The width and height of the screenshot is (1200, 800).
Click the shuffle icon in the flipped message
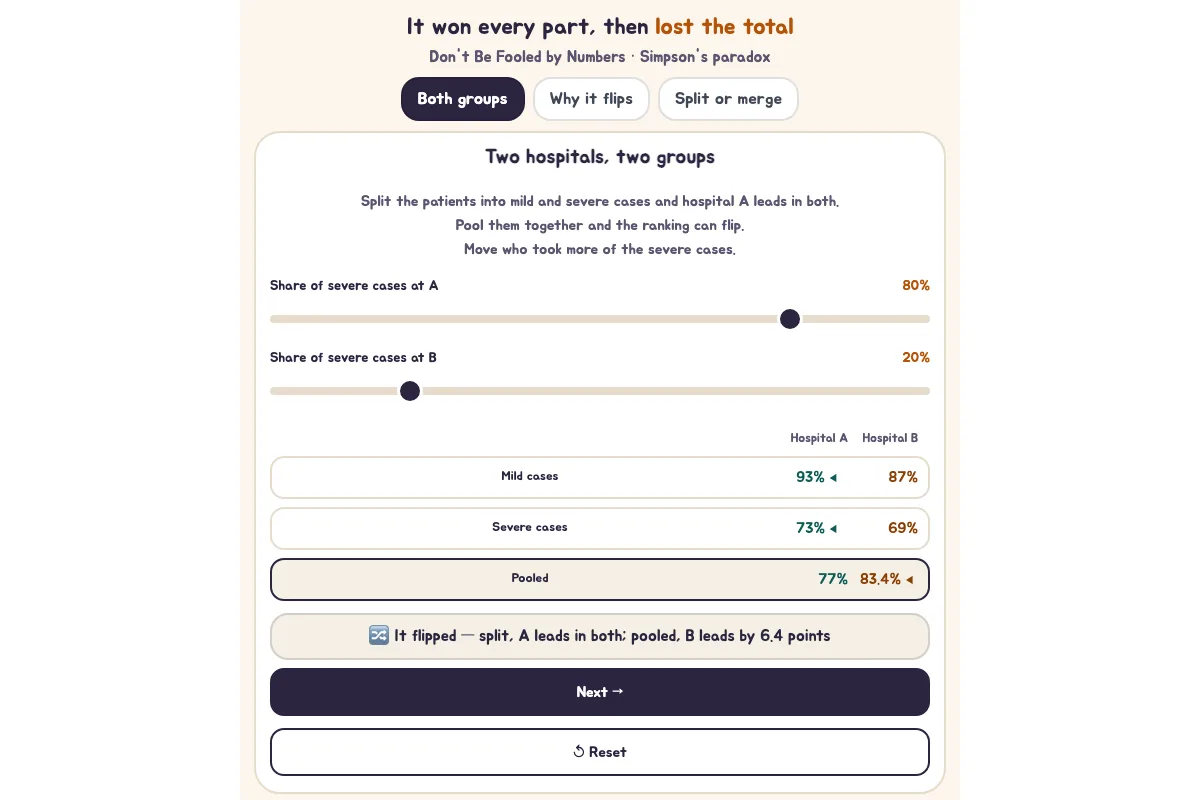pos(379,636)
